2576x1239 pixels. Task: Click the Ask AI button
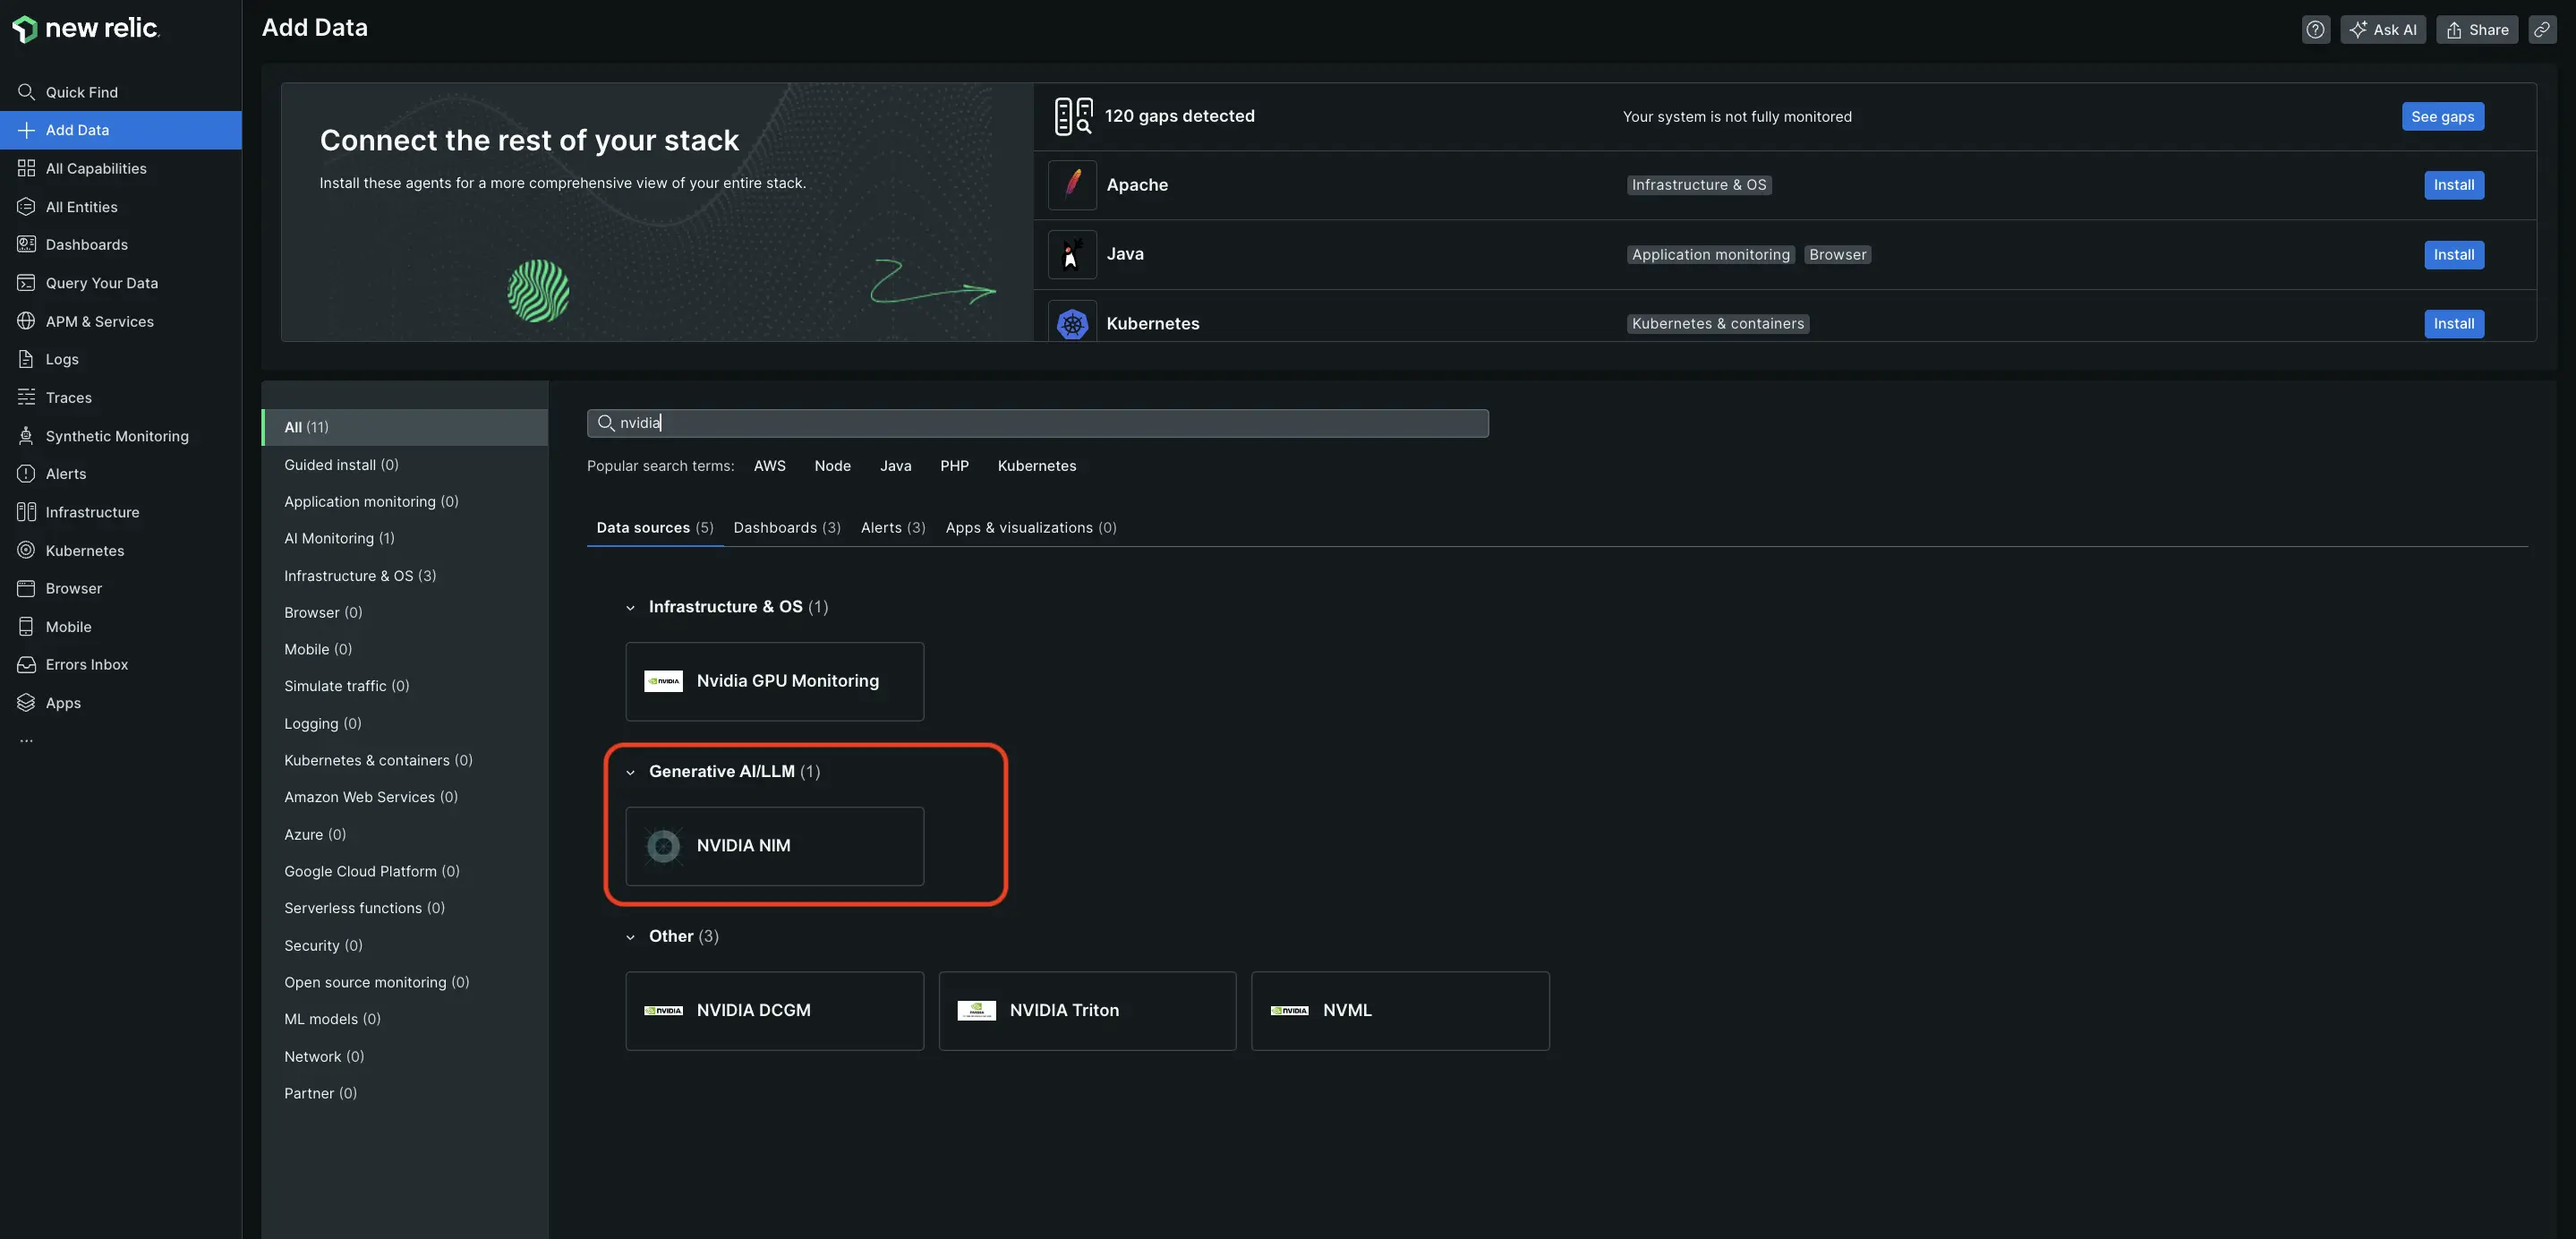(x=2384, y=29)
